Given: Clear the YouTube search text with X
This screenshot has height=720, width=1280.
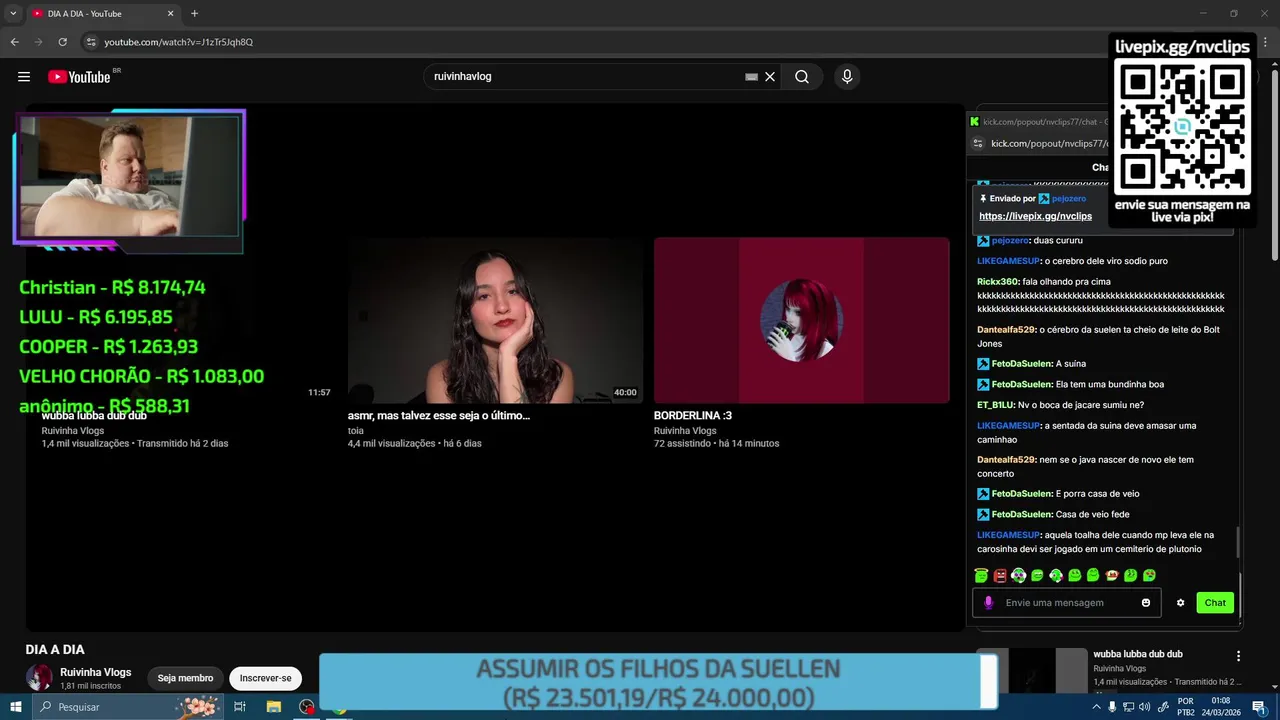Looking at the screenshot, I should (770, 77).
